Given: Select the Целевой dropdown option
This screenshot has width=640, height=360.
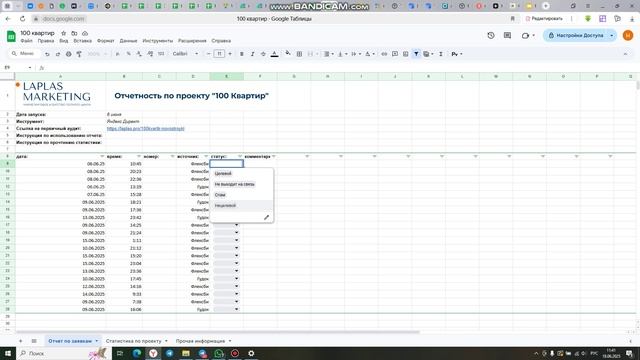Looking at the screenshot, I should (223, 173).
